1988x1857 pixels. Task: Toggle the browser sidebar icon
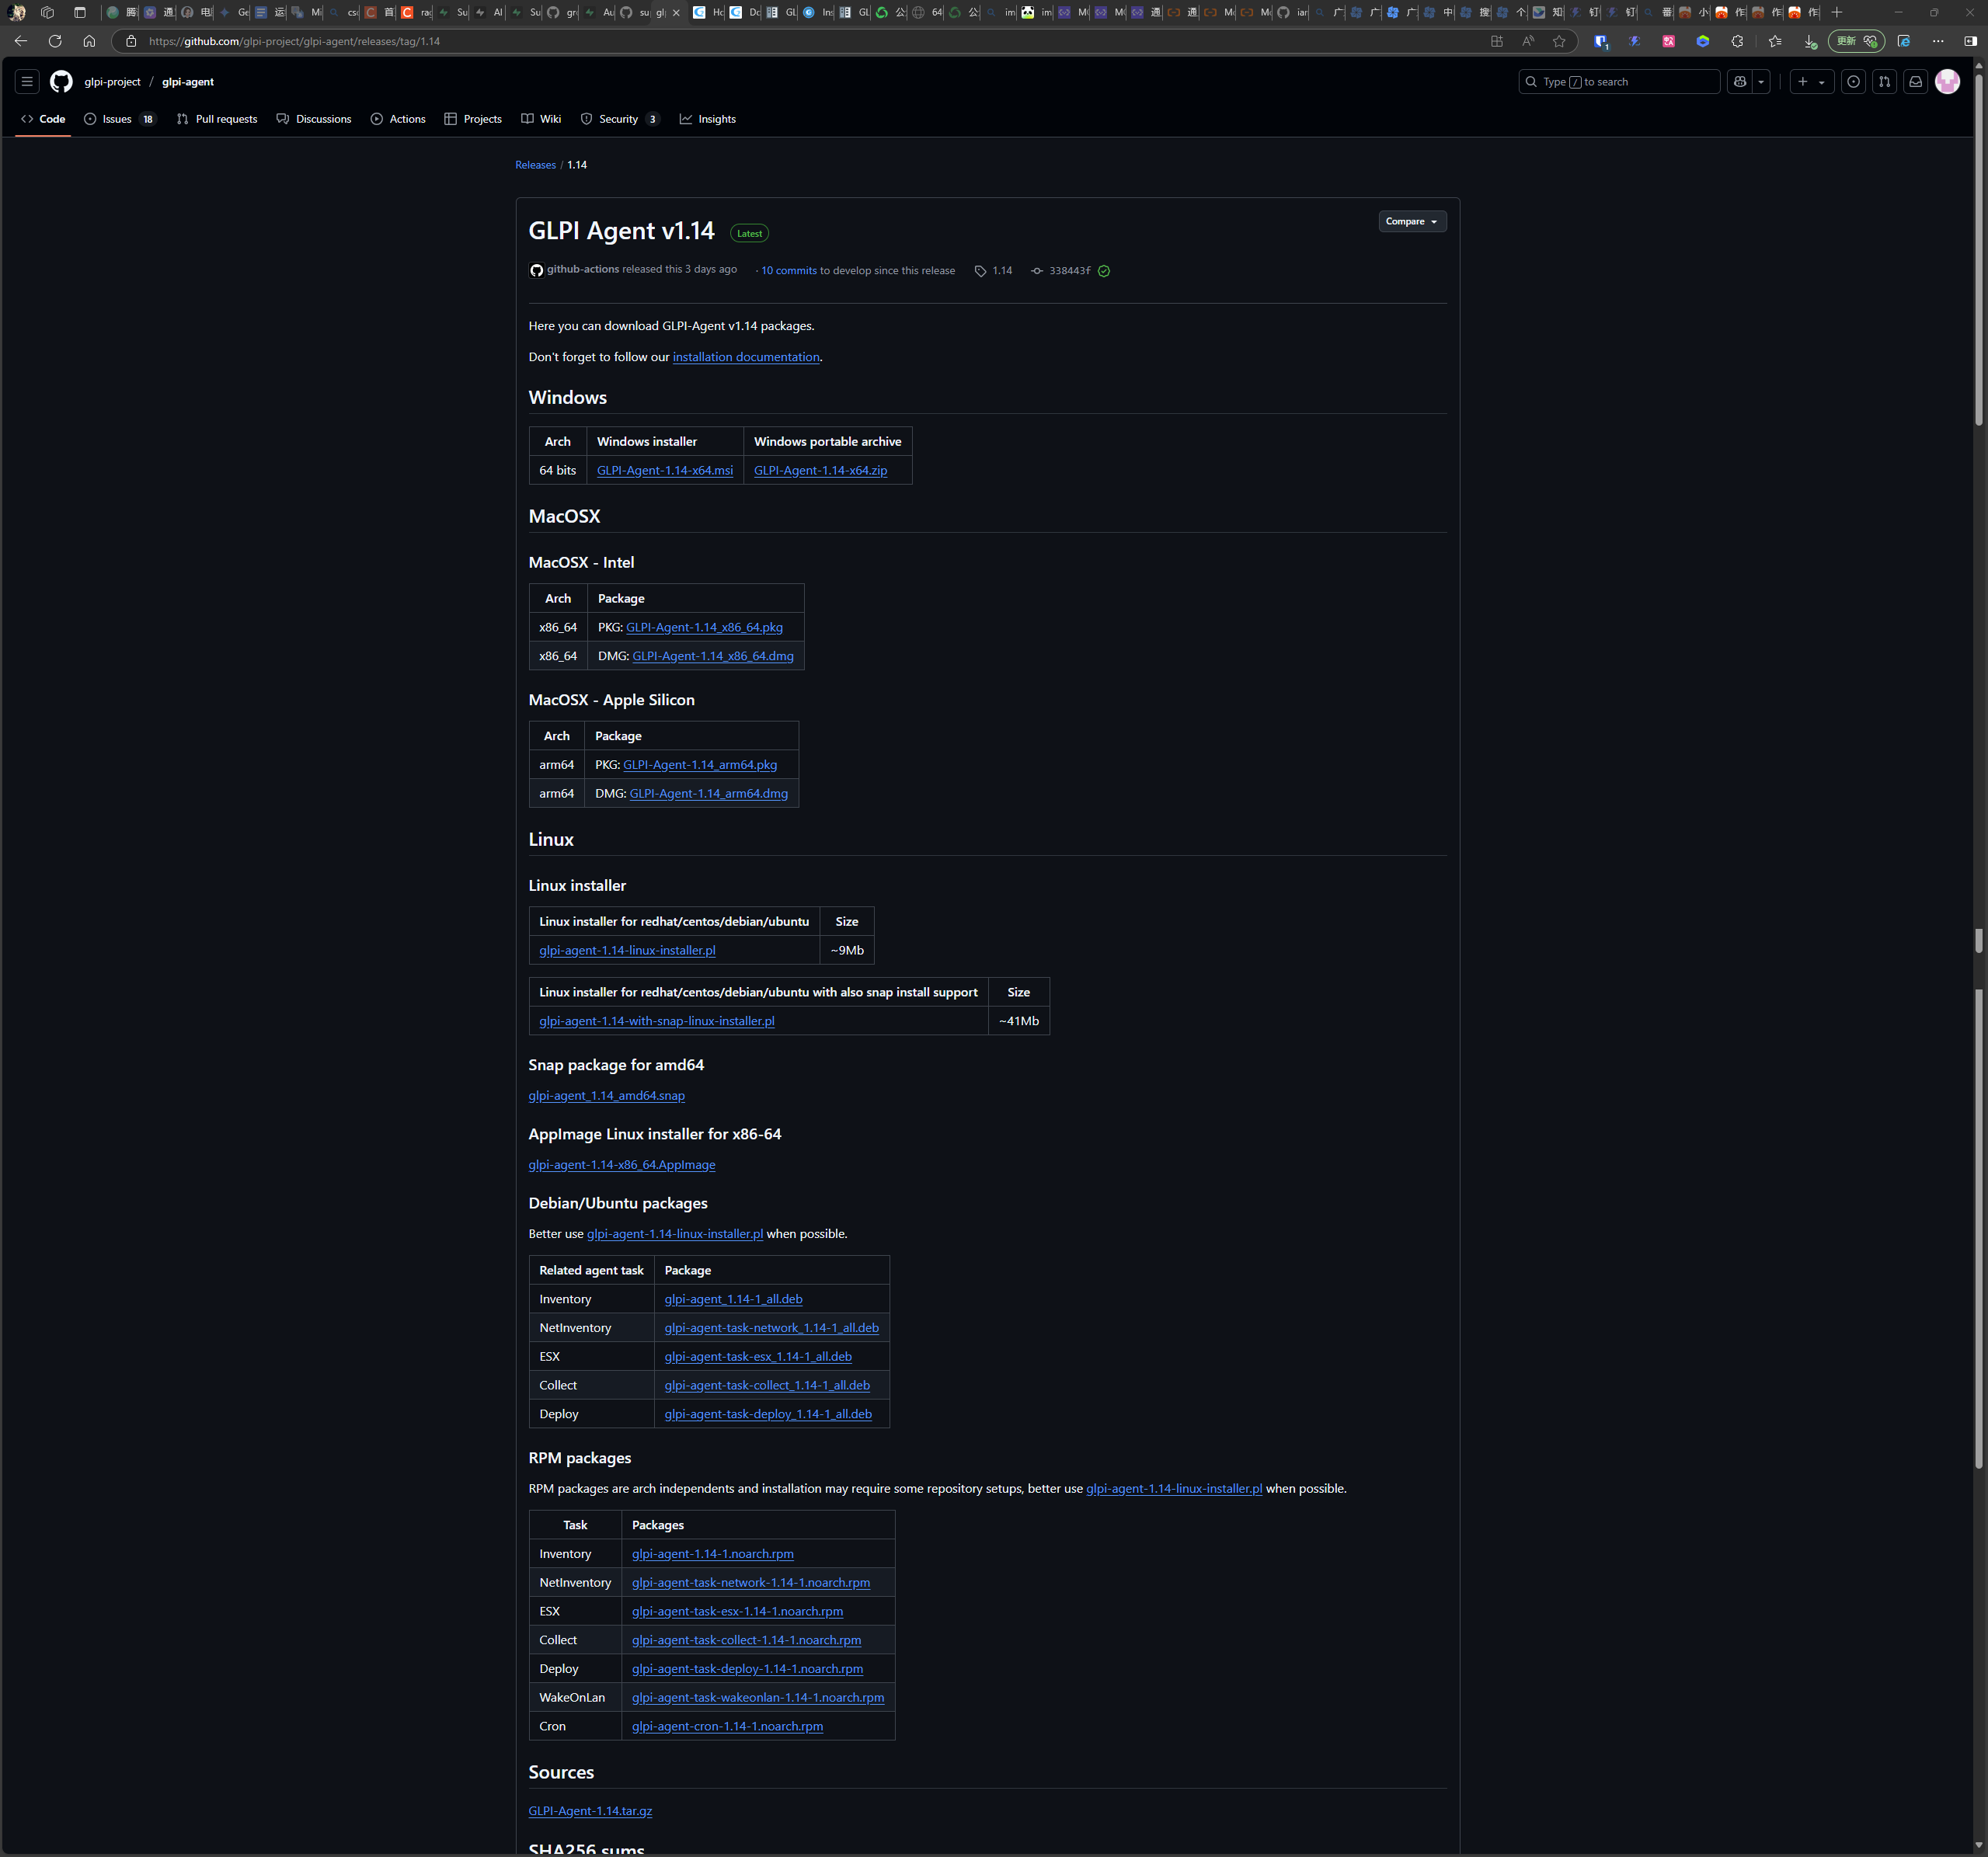[1970, 41]
